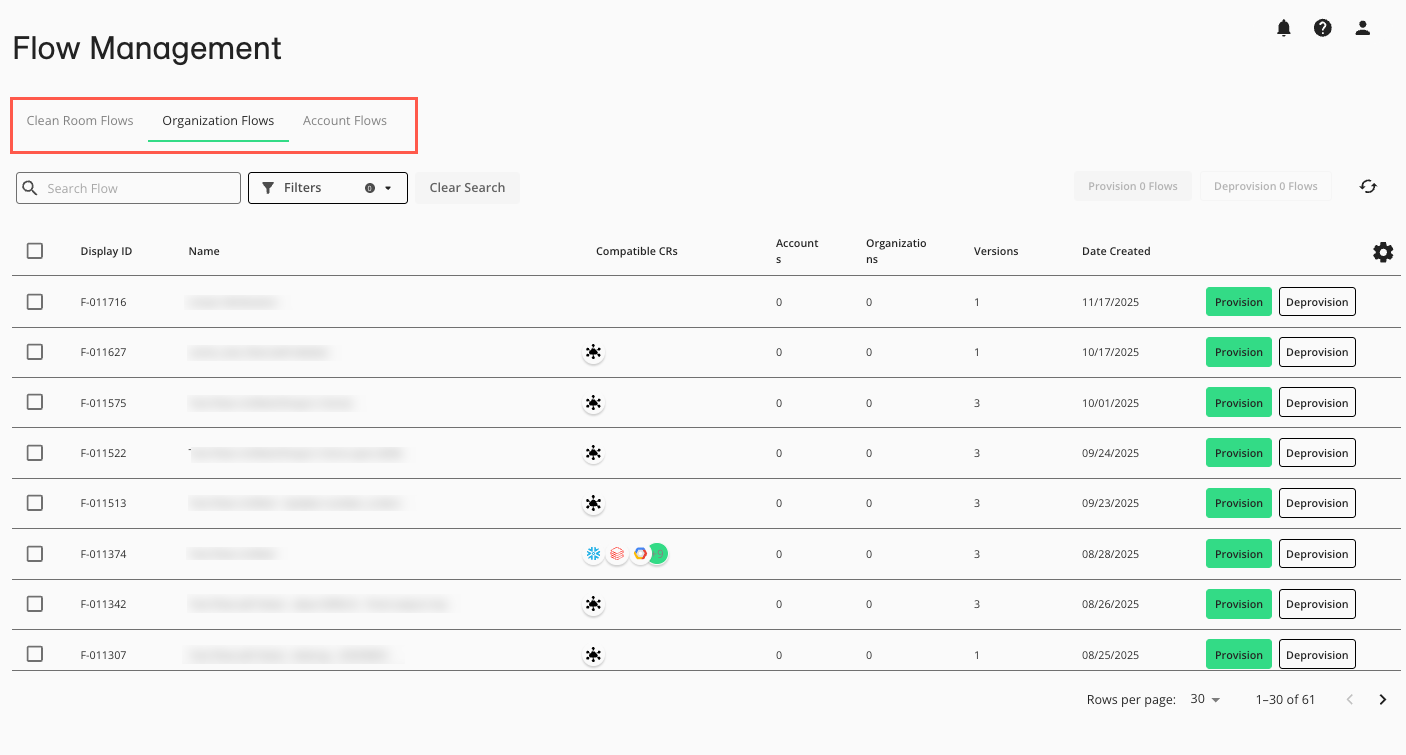Provision flow F-011342
The width and height of the screenshot is (1406, 755).
[1239, 604]
